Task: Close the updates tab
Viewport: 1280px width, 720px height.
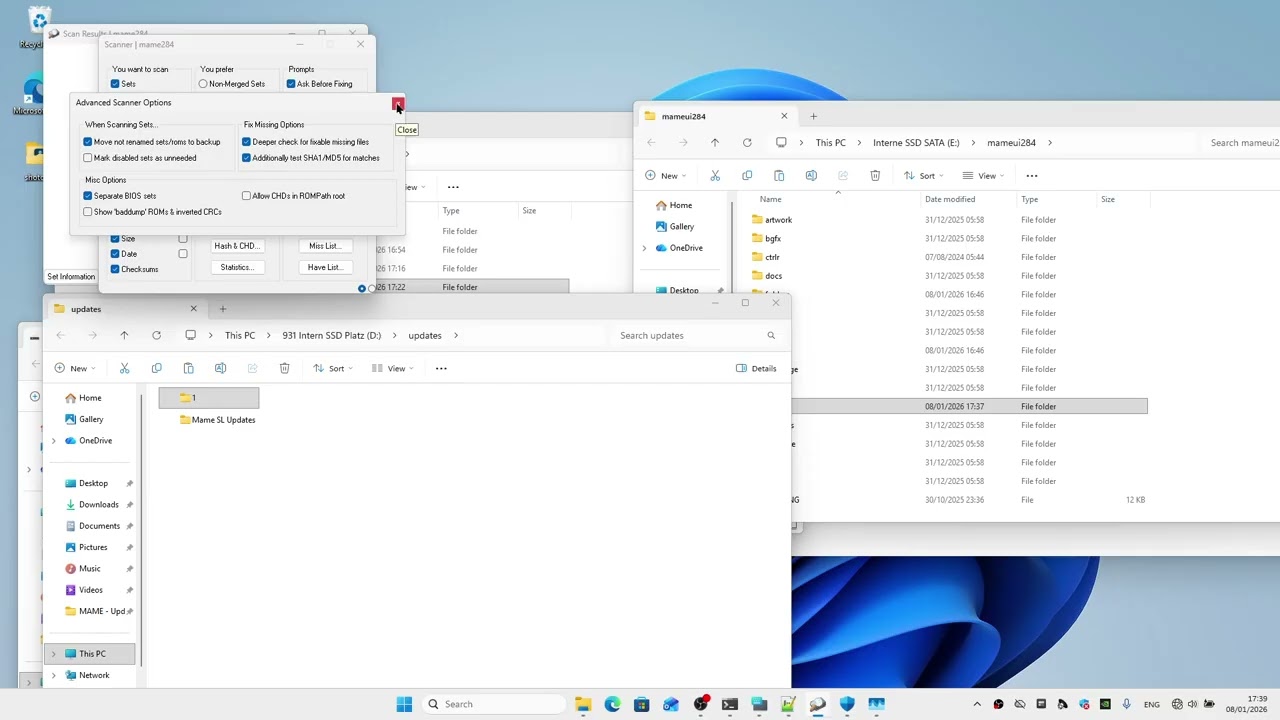Action: tap(194, 309)
